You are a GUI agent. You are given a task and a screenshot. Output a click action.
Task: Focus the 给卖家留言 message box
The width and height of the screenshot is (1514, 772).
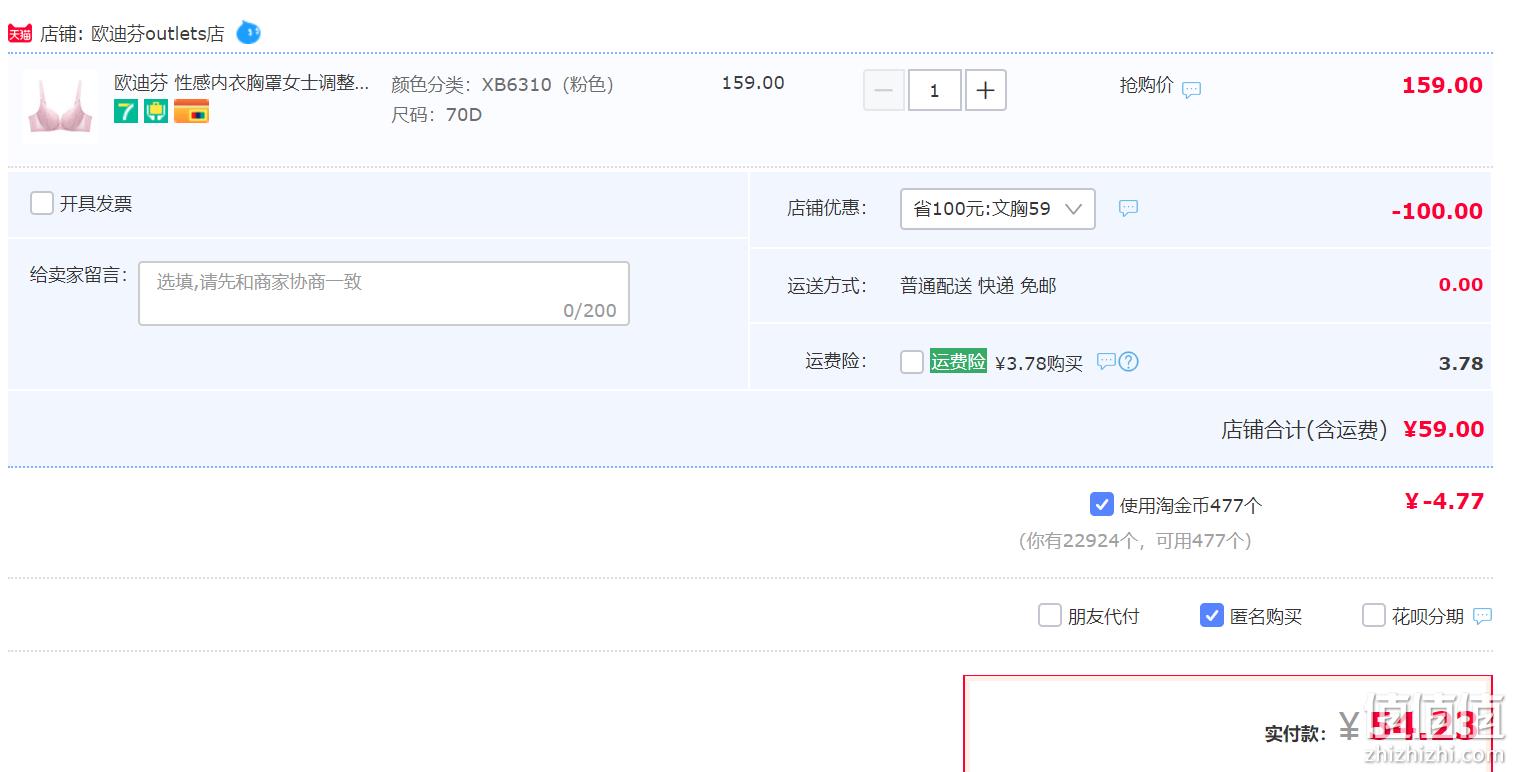pyautogui.click(x=384, y=293)
